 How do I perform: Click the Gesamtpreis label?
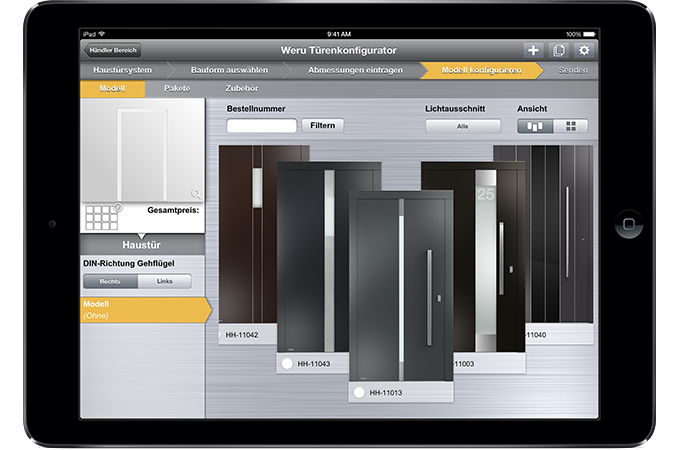point(173,210)
